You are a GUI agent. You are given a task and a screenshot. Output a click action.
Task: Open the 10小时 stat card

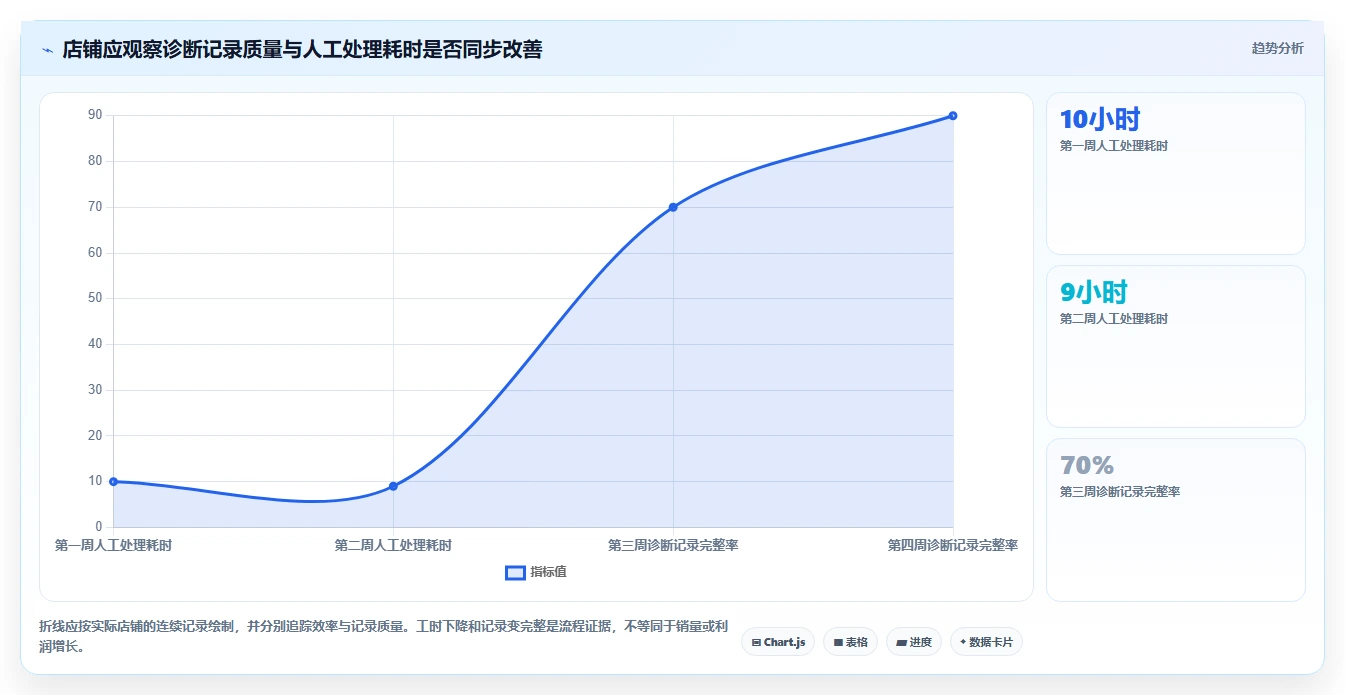pos(1176,173)
